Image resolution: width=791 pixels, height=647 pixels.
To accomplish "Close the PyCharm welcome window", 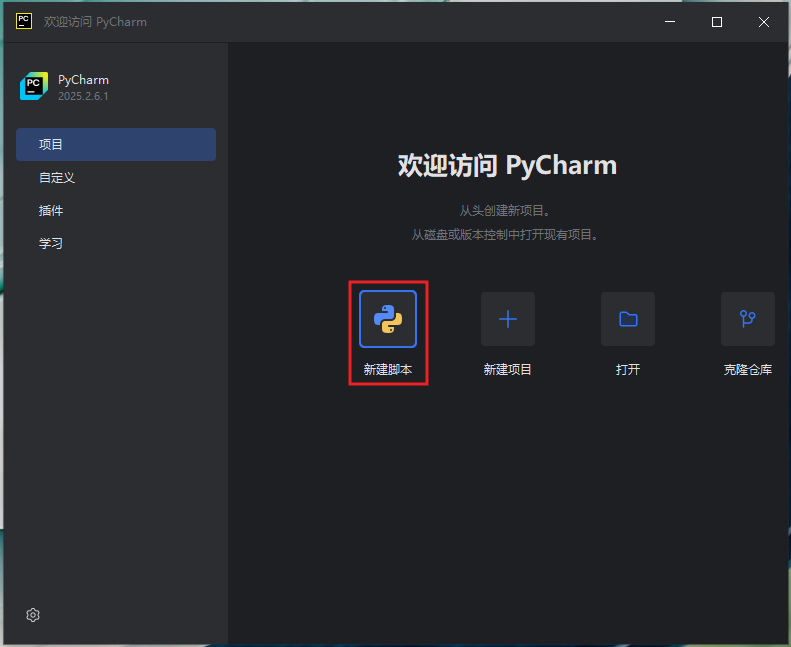I will point(764,22).
